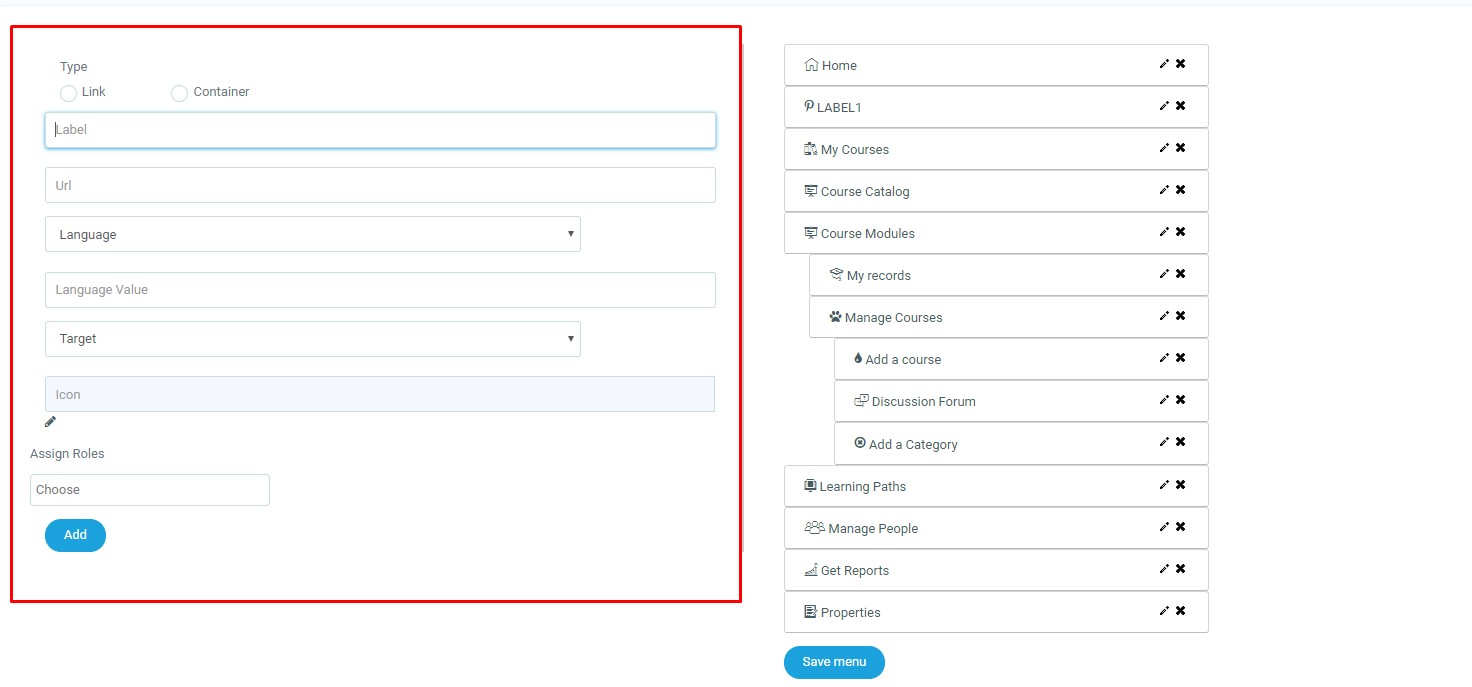This screenshot has width=1472, height=687.
Task: Open the Language dropdown
Action: point(312,234)
